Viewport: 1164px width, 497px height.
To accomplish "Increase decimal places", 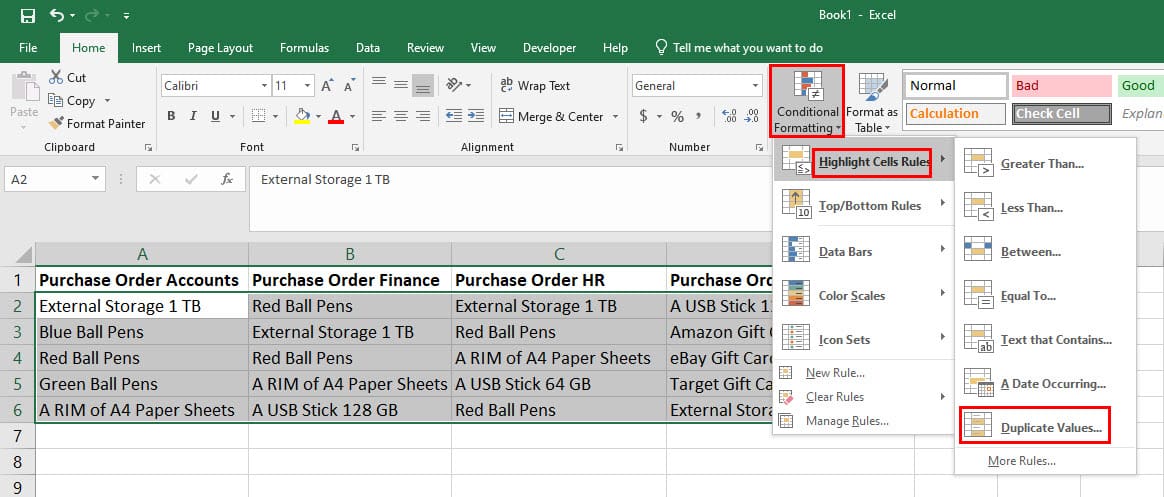I will [x=729, y=117].
